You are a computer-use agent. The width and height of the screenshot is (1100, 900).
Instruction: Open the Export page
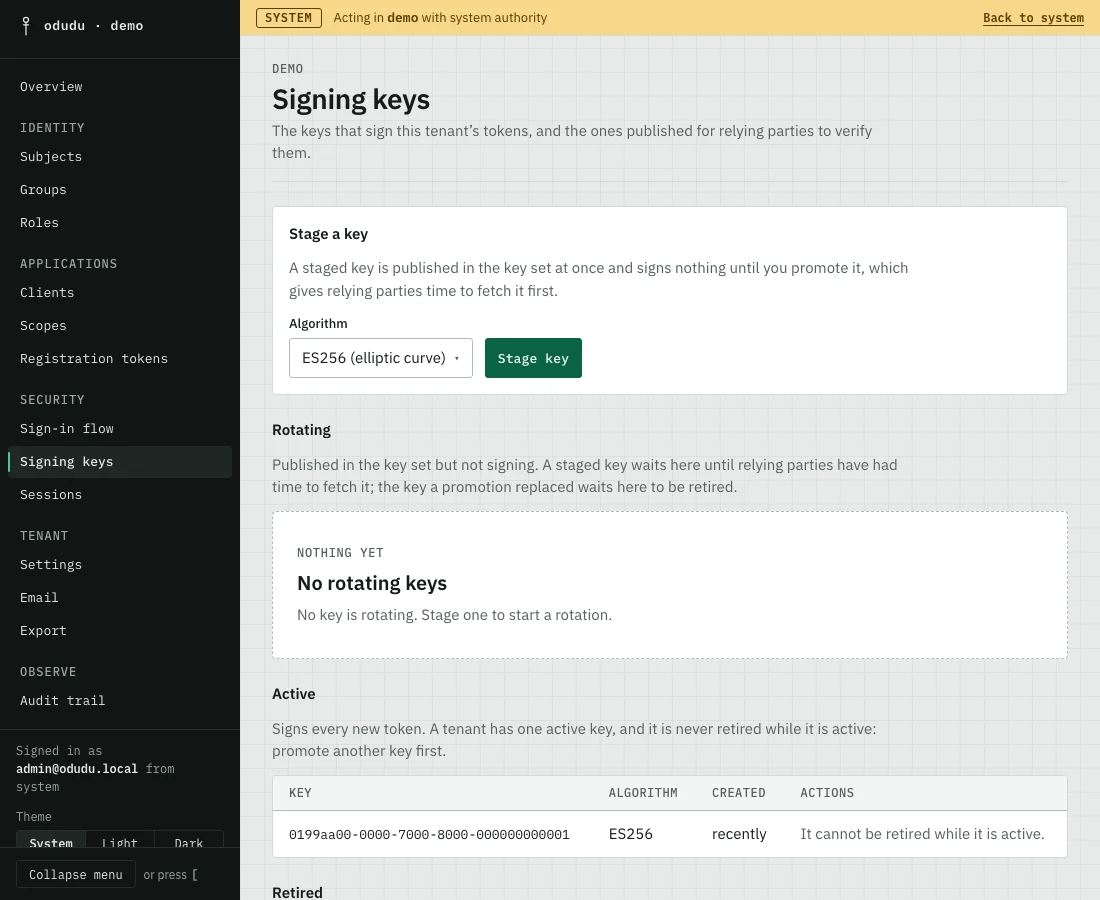[x=43, y=631]
